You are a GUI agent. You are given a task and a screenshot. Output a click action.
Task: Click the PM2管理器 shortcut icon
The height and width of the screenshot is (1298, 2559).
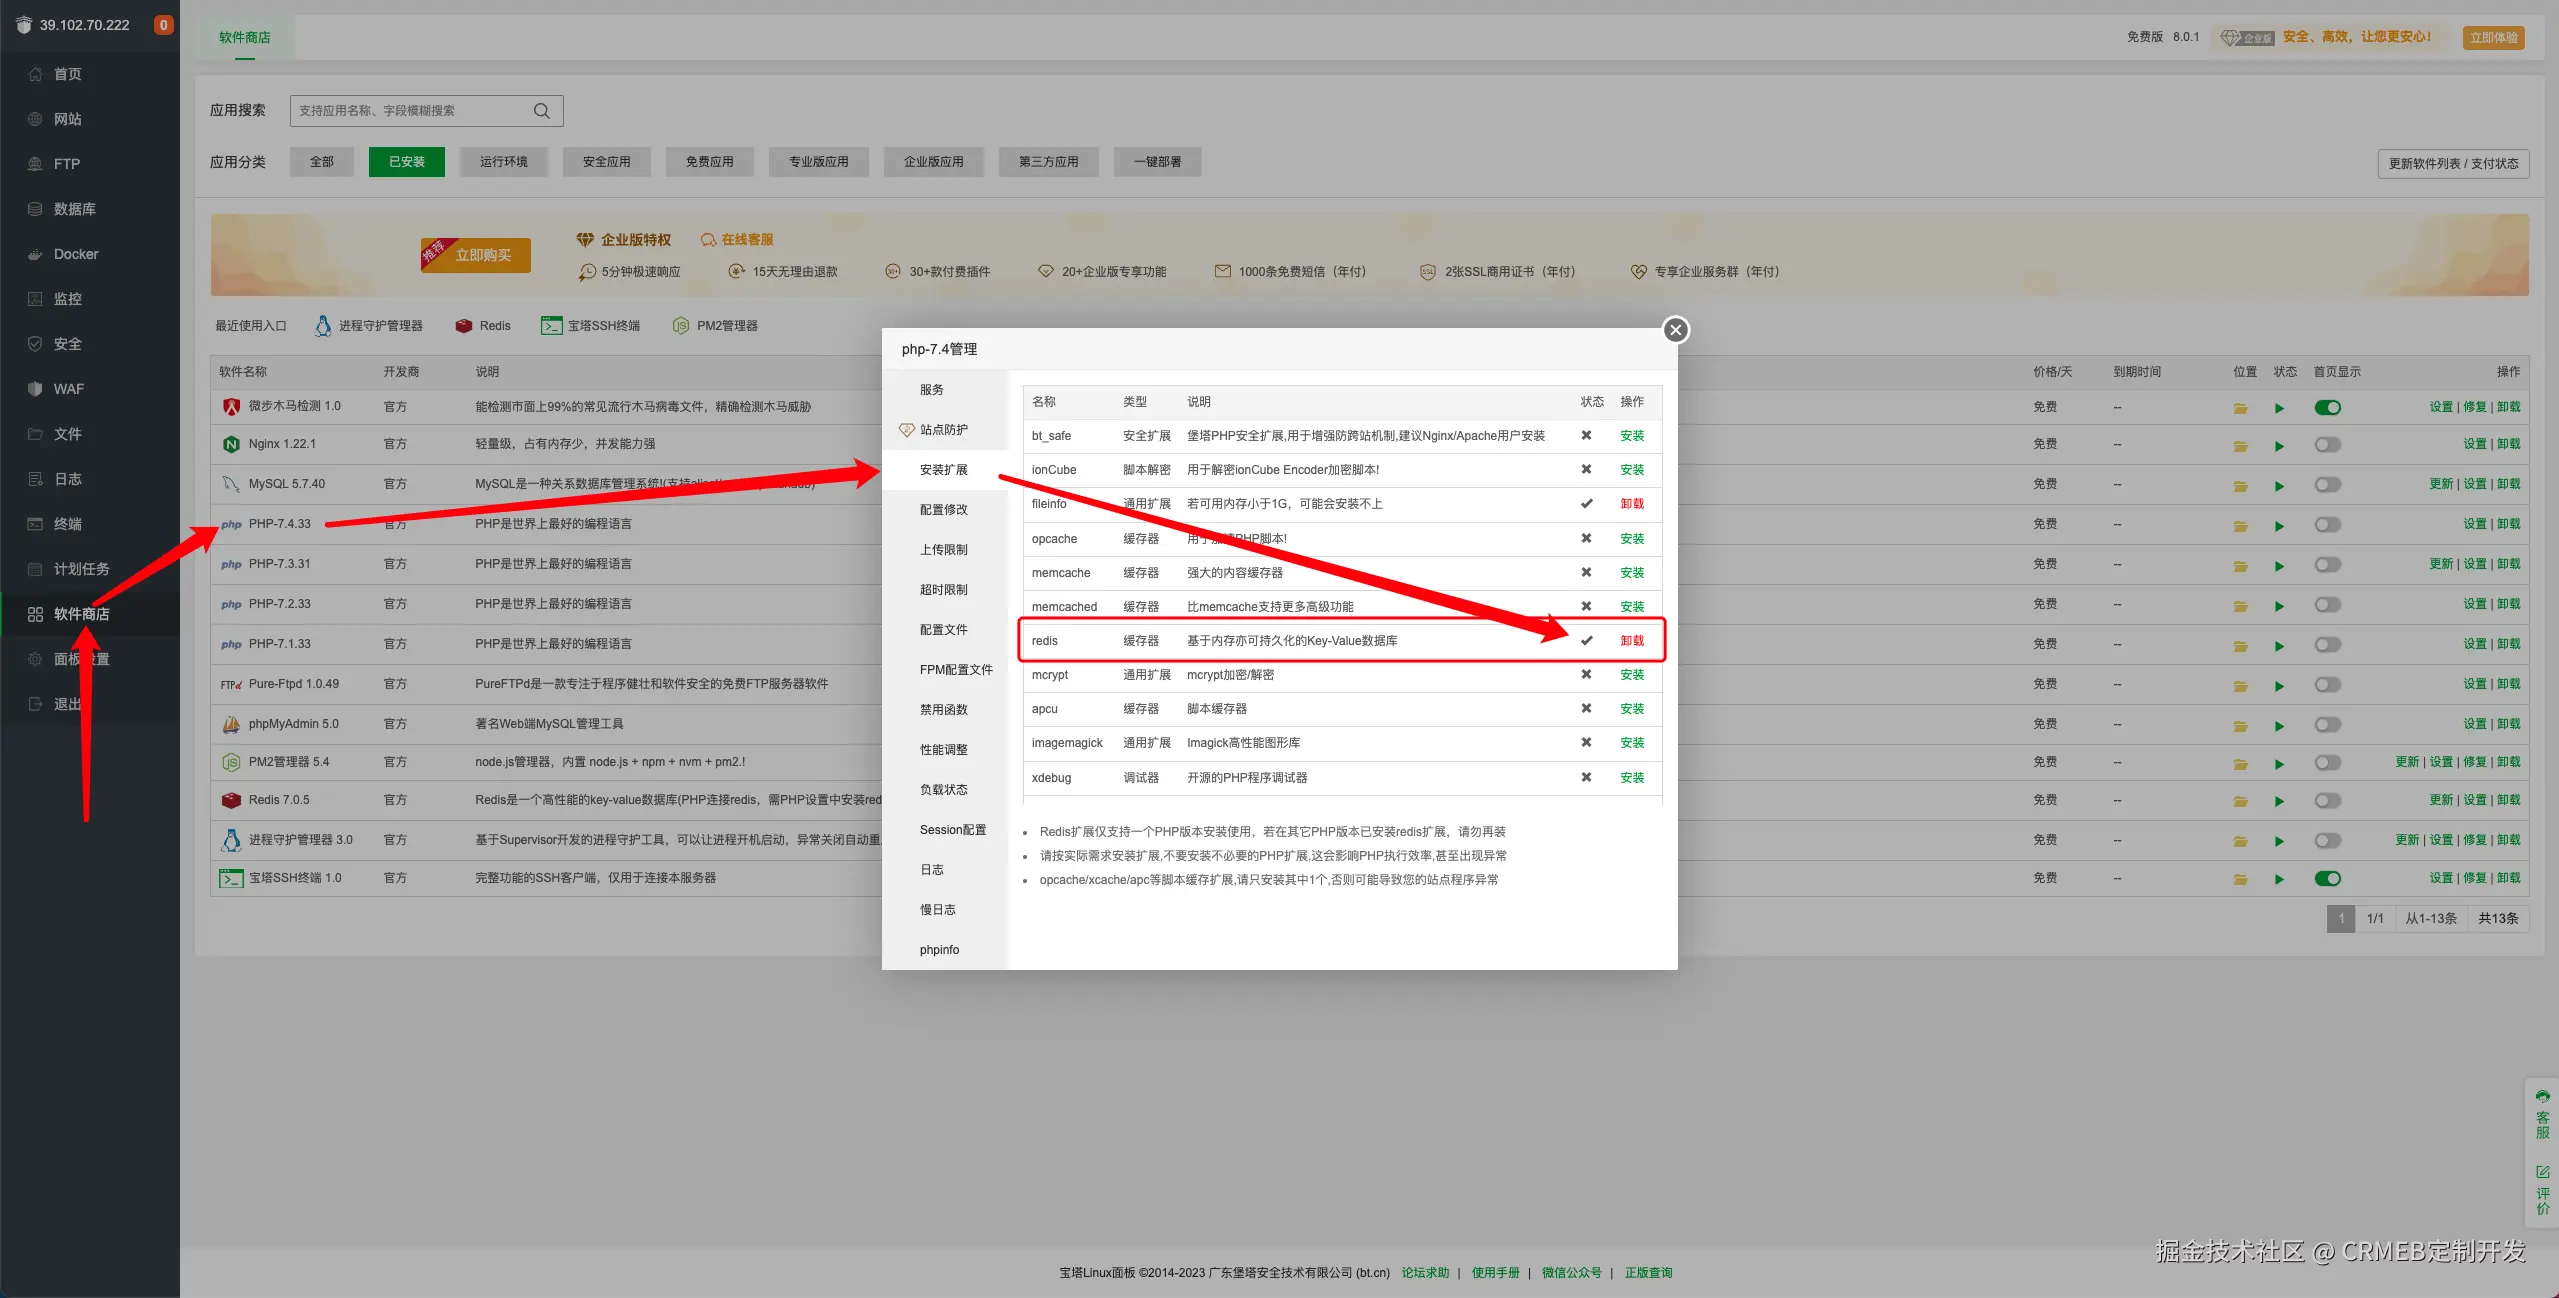pos(681,326)
